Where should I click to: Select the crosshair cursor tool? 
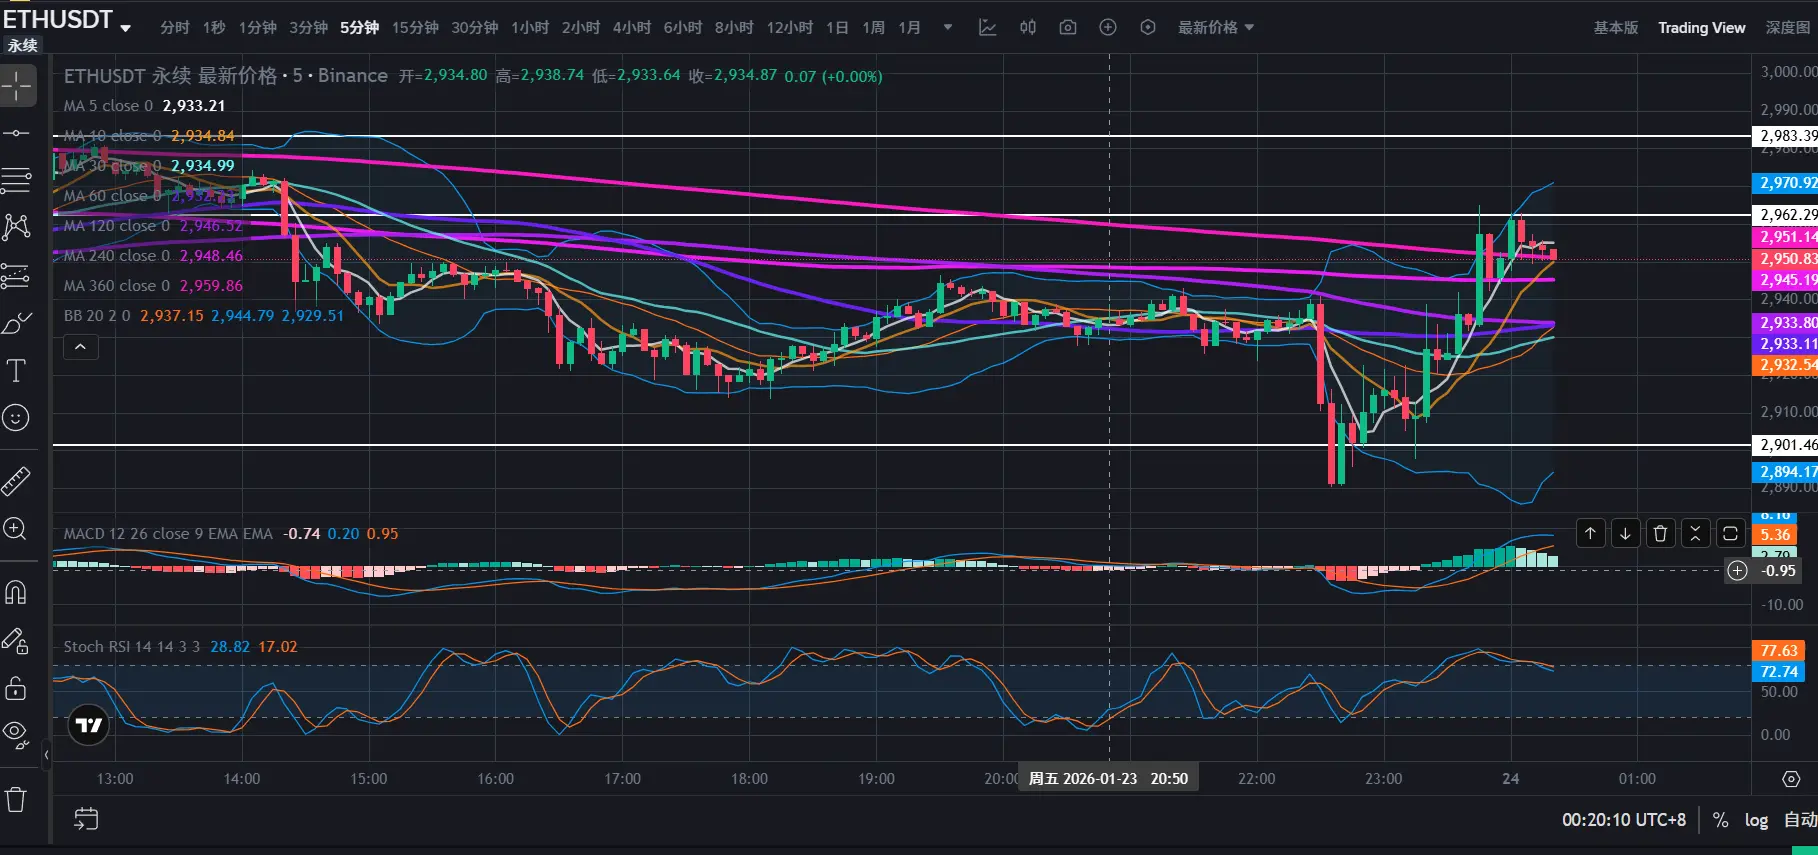17,86
